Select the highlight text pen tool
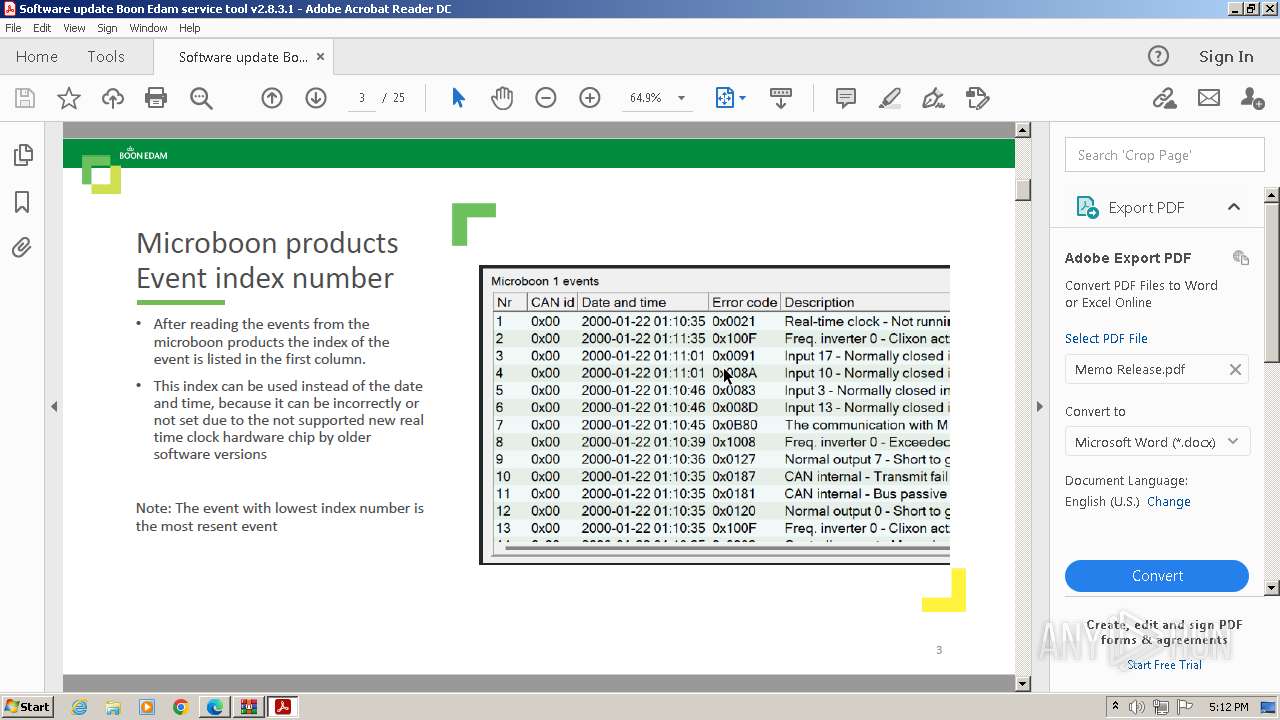Image resolution: width=1280 pixels, height=720 pixels. [889, 98]
